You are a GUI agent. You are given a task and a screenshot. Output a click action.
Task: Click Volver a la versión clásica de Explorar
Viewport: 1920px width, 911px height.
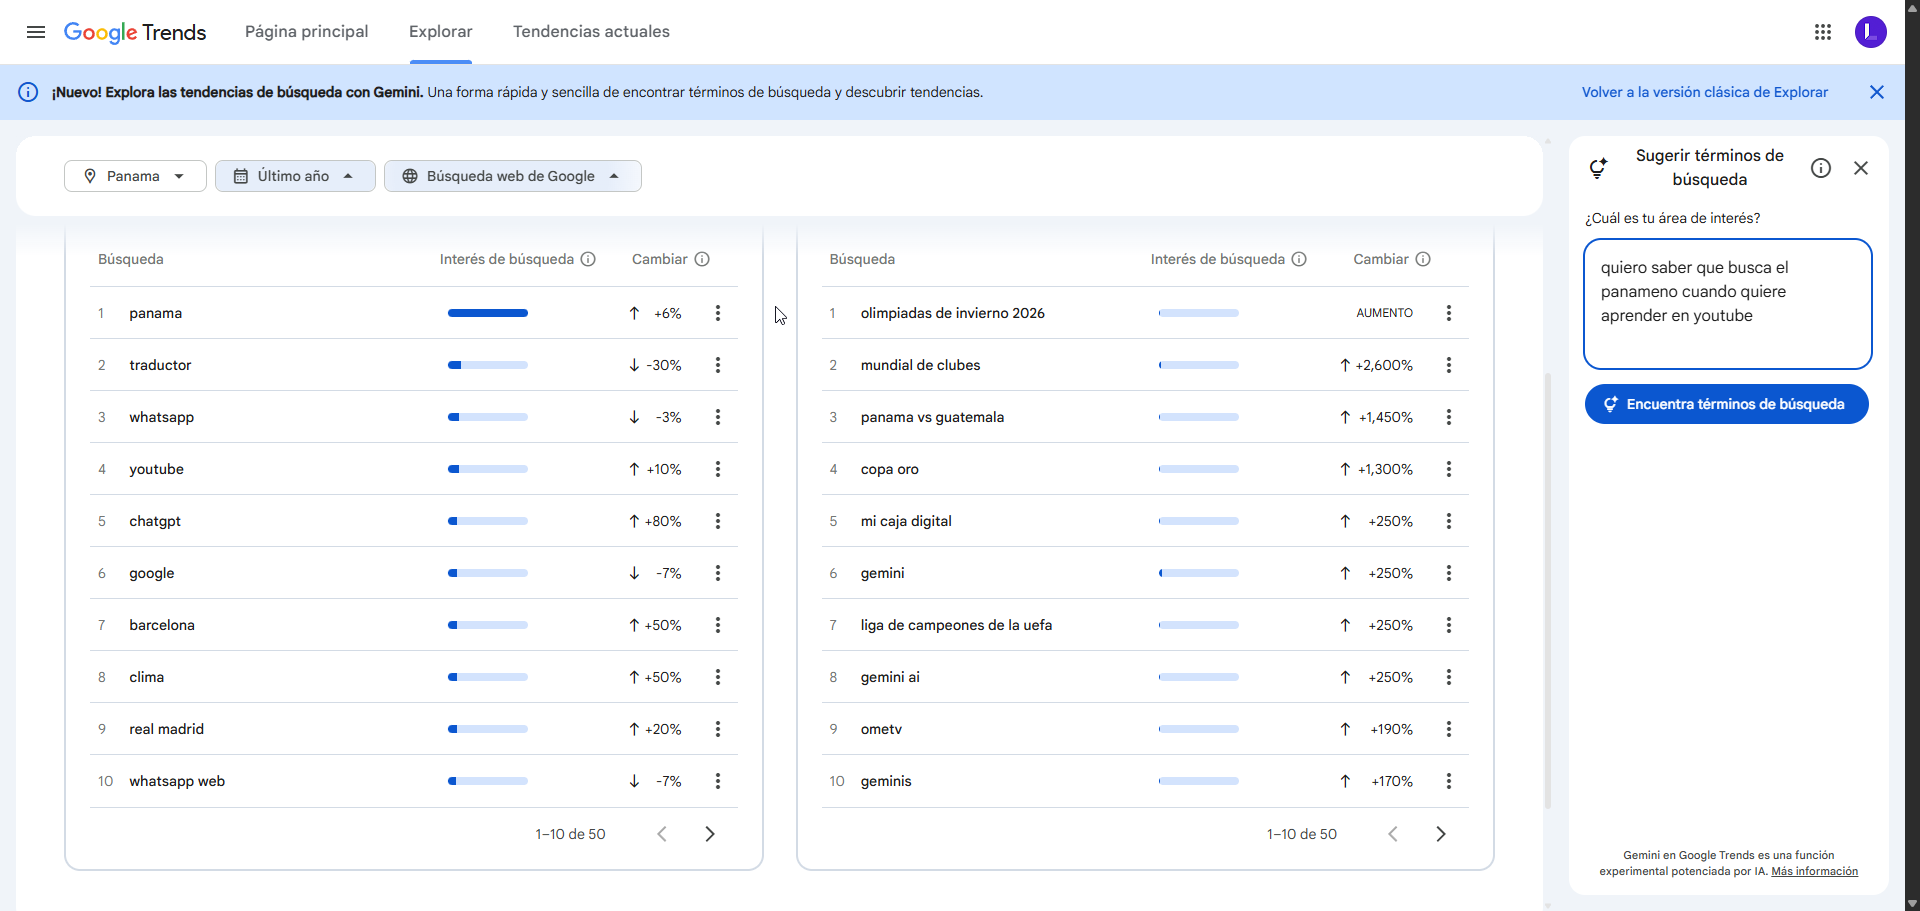coord(1705,92)
